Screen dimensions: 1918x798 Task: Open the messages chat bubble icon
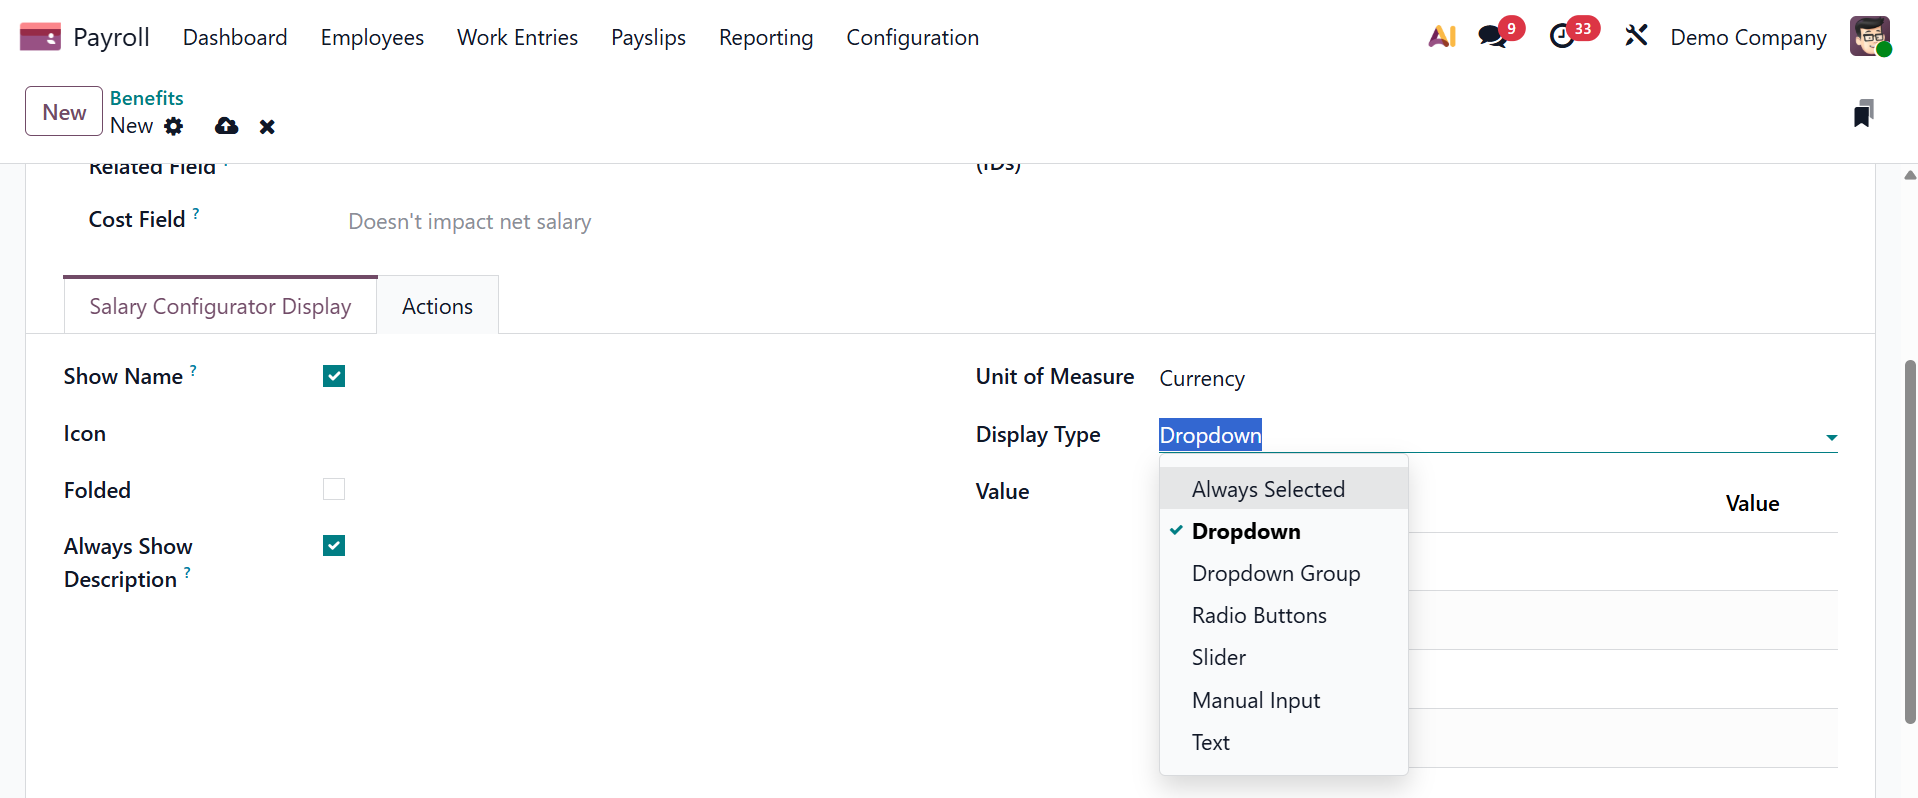point(1493,37)
